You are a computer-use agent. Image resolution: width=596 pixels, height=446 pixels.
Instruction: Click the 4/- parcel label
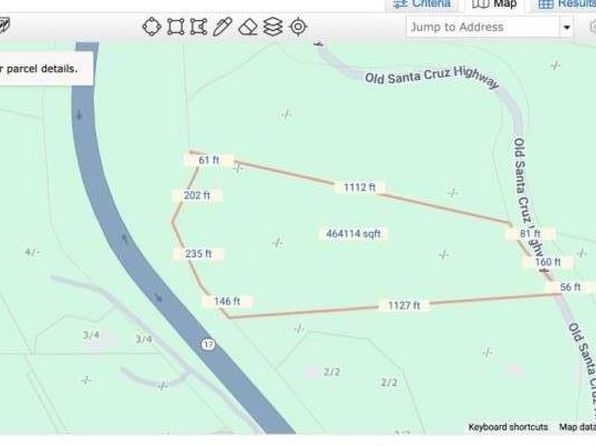click(x=32, y=252)
